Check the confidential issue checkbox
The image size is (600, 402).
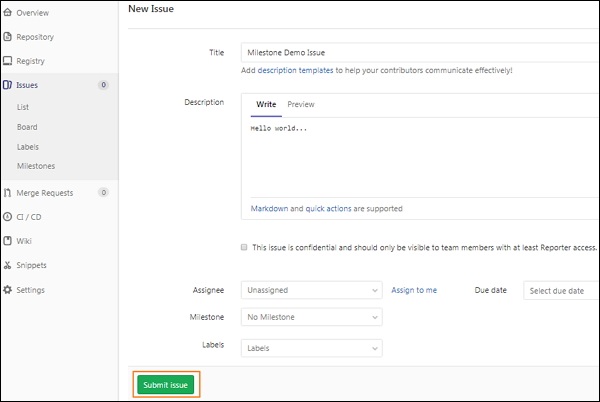245,247
